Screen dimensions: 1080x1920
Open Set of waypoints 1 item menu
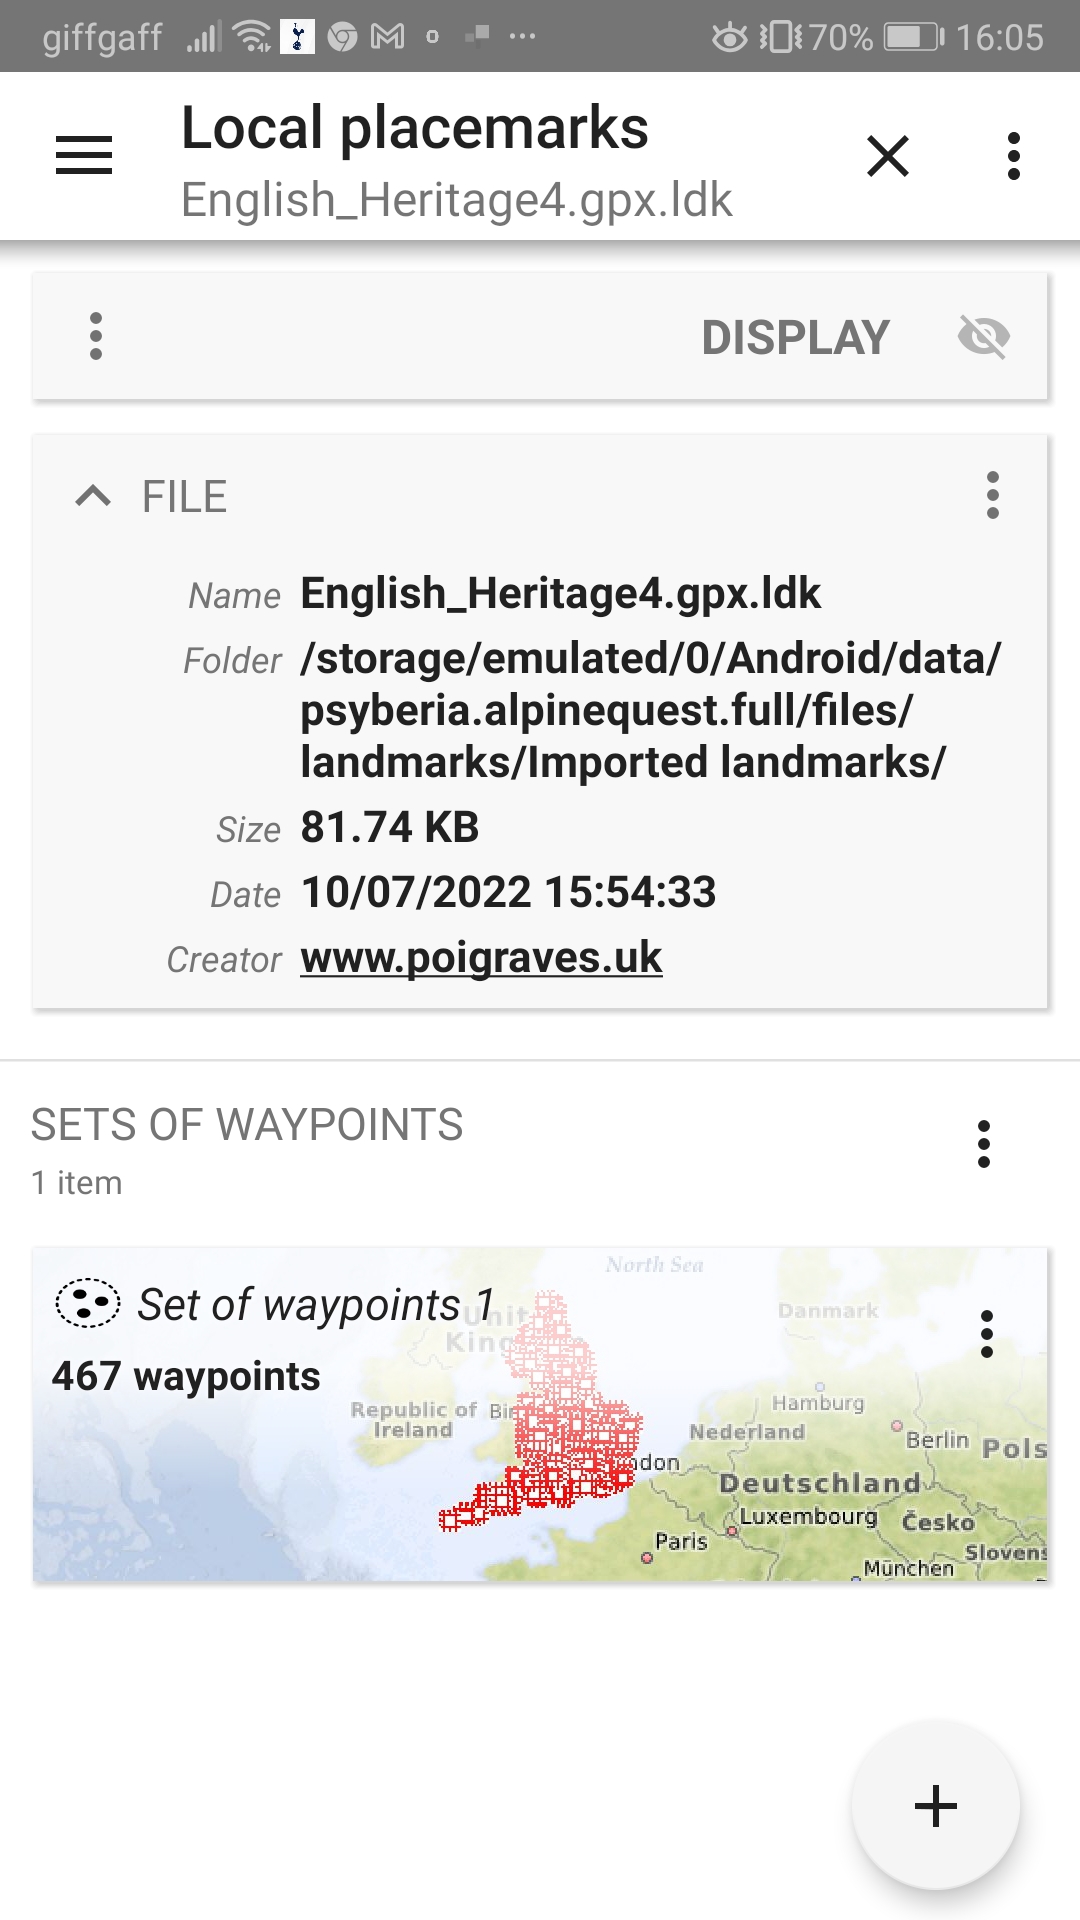pos(986,1334)
